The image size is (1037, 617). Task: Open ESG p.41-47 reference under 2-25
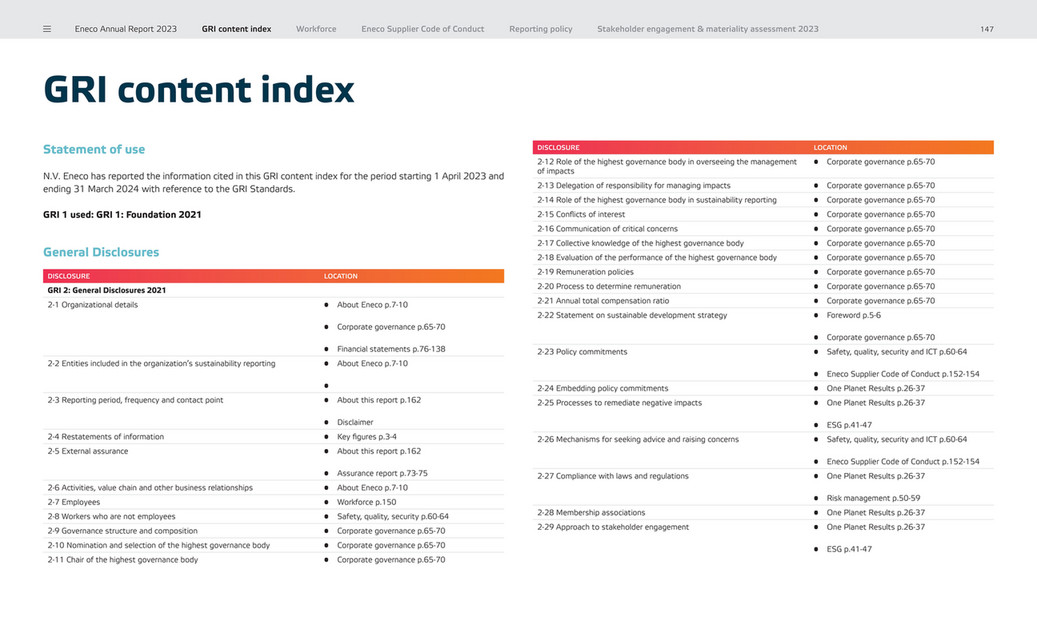849,425
